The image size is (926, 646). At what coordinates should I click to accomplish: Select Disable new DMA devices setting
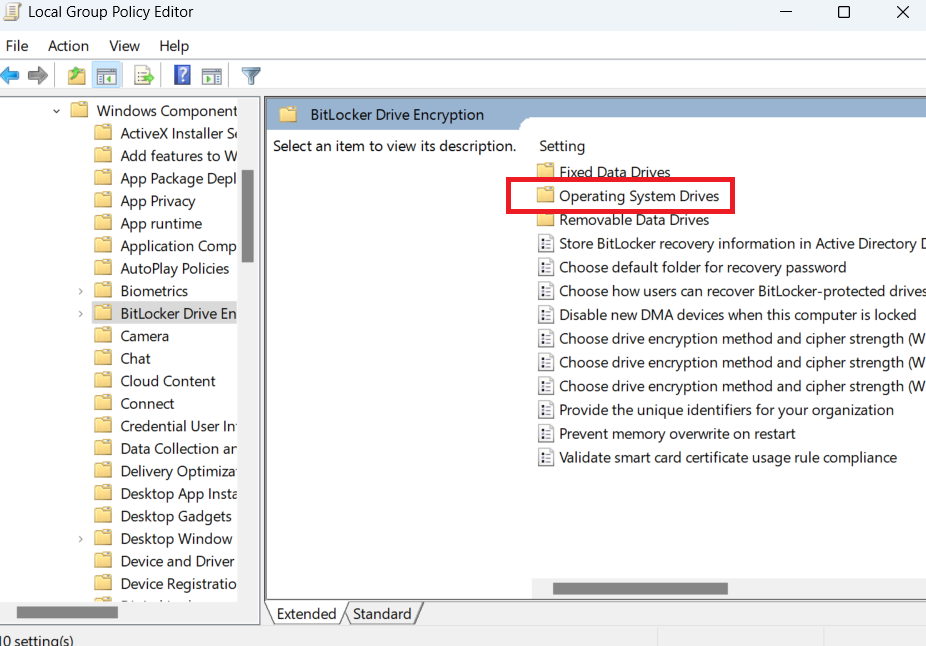tap(738, 315)
